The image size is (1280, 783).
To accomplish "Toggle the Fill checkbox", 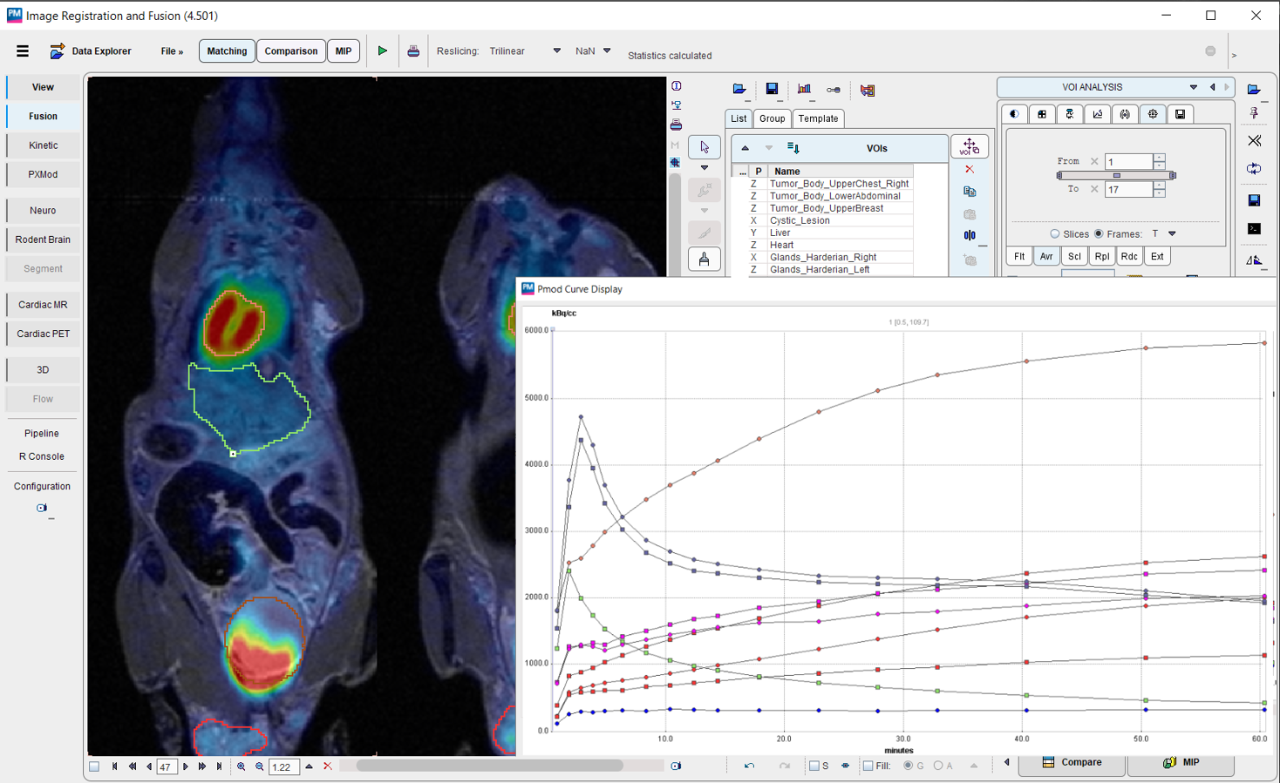I will [x=868, y=766].
